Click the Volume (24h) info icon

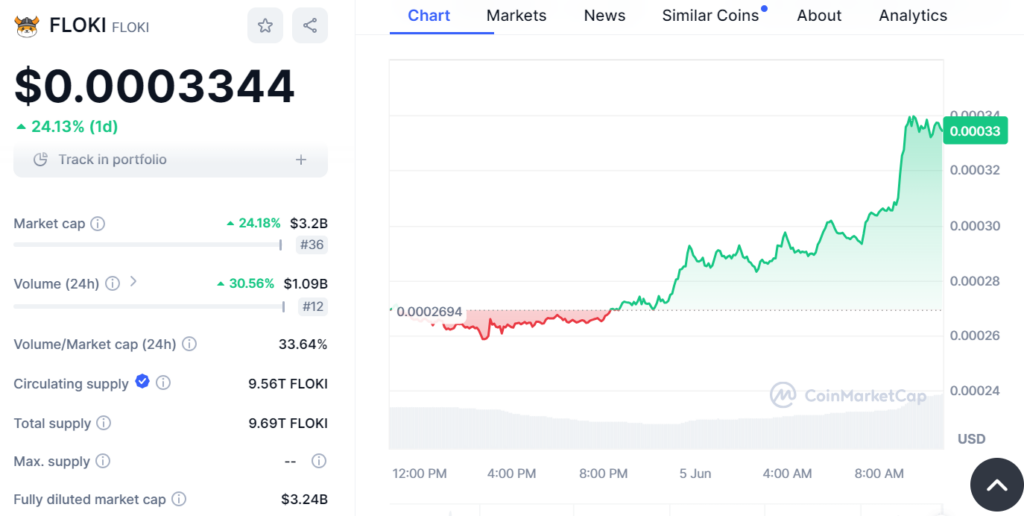click(x=113, y=284)
